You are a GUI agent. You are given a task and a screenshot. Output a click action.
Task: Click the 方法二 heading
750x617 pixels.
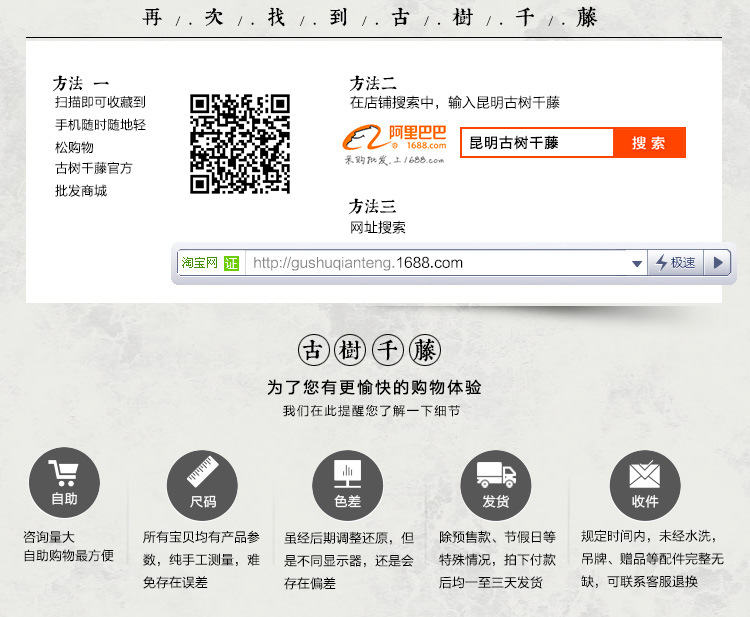pos(373,83)
